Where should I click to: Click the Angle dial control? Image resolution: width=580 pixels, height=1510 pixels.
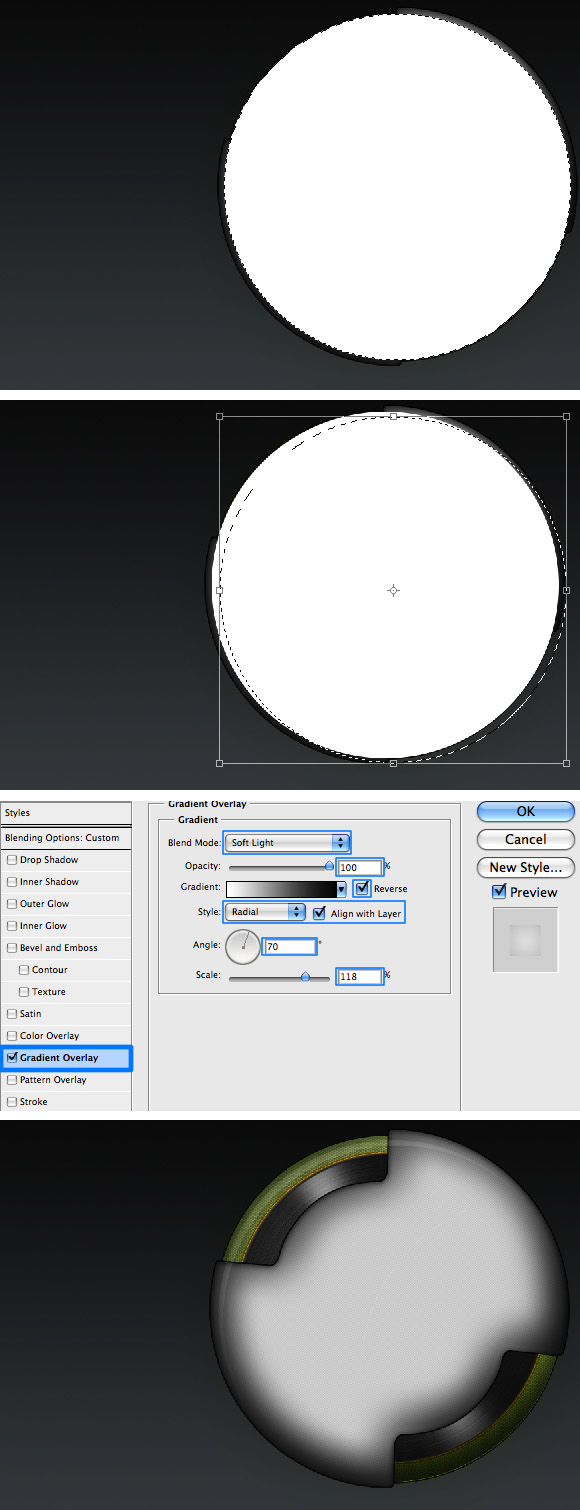click(x=243, y=946)
